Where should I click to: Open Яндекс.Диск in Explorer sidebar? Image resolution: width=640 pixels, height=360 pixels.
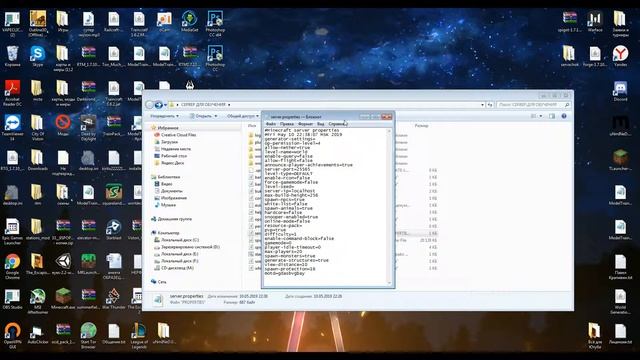(172, 162)
